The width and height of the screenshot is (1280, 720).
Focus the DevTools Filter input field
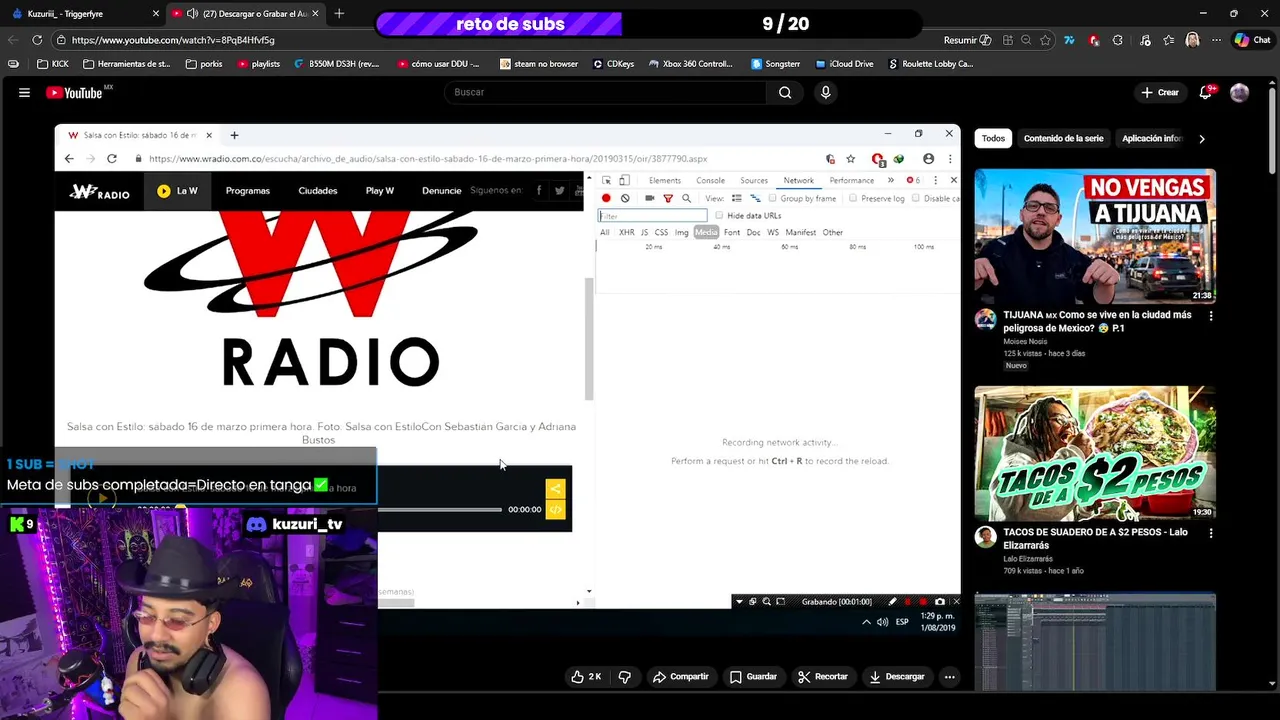(652, 215)
